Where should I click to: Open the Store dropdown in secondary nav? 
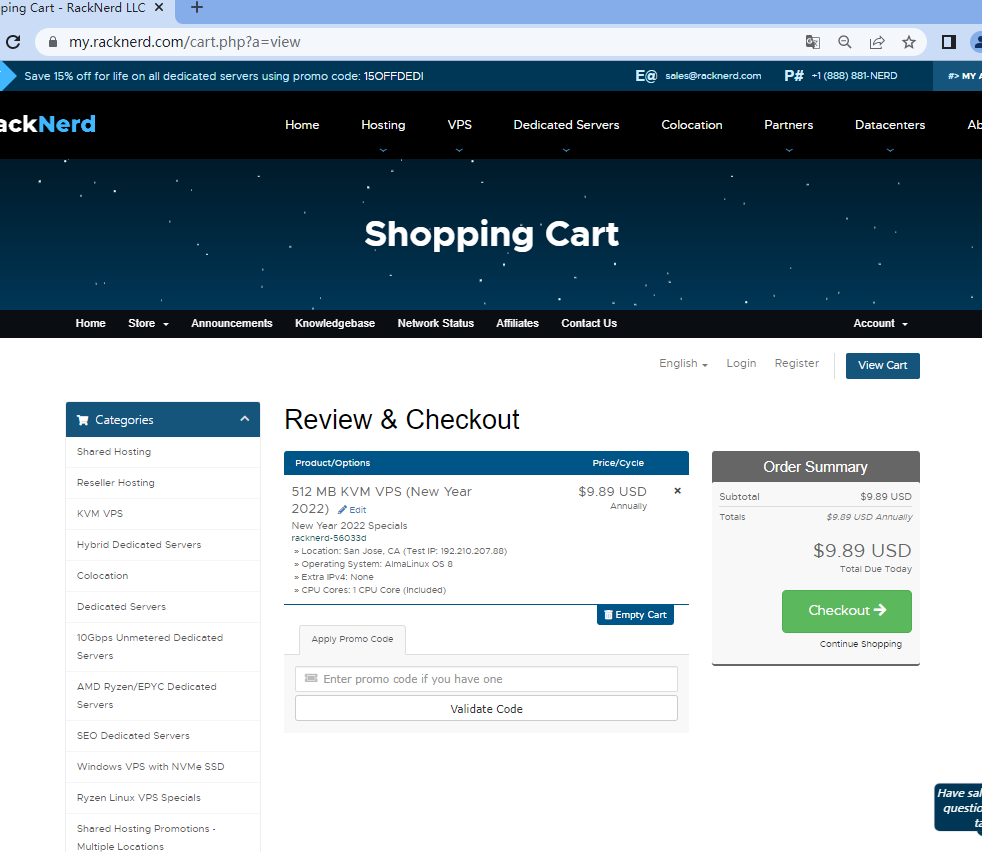pos(148,323)
